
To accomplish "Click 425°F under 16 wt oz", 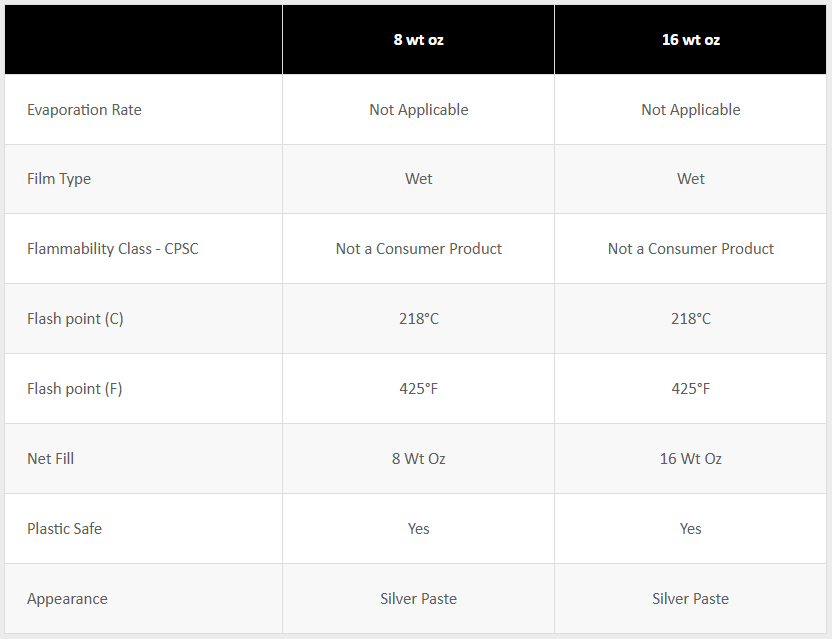I will coord(690,389).
